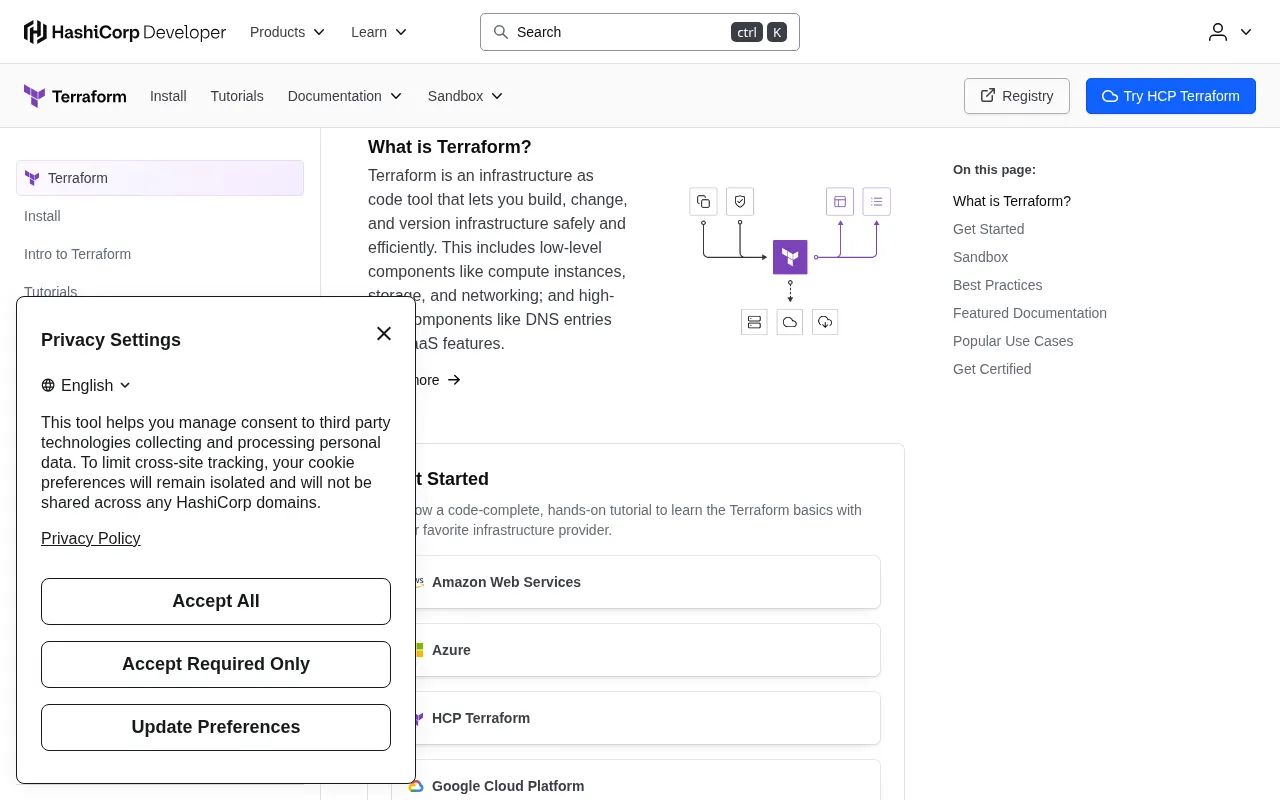Open Tutorials in the top navigation
This screenshot has height=800, width=1280.
click(237, 96)
